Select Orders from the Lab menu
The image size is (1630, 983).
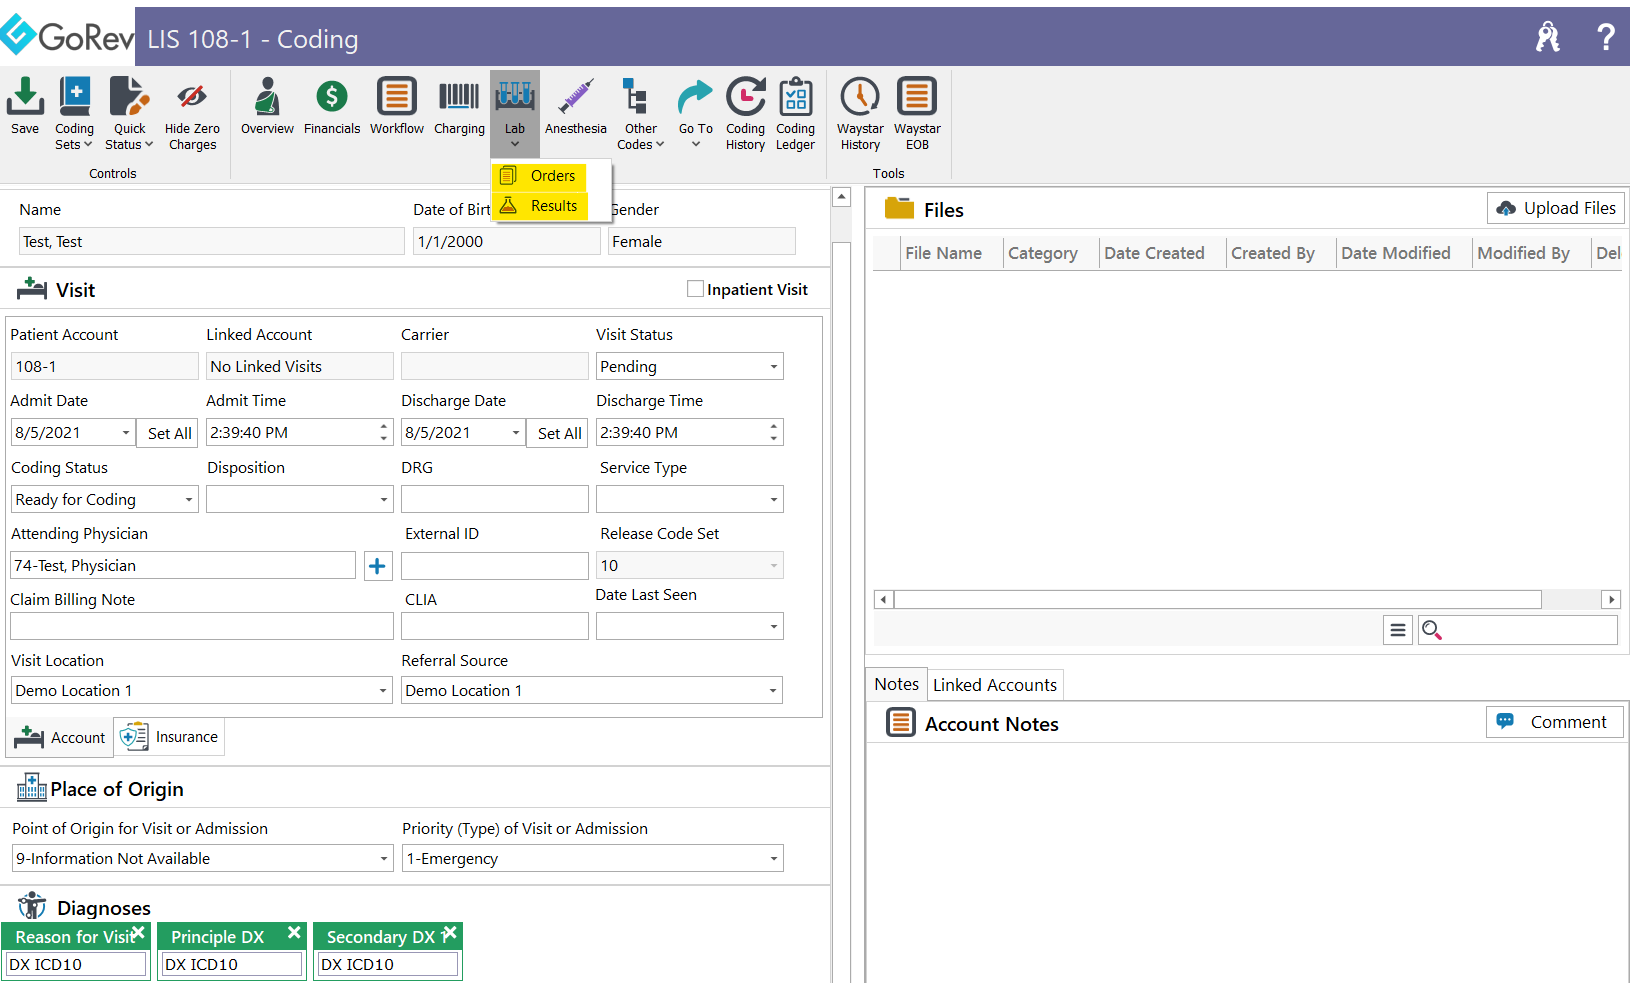[x=540, y=176]
